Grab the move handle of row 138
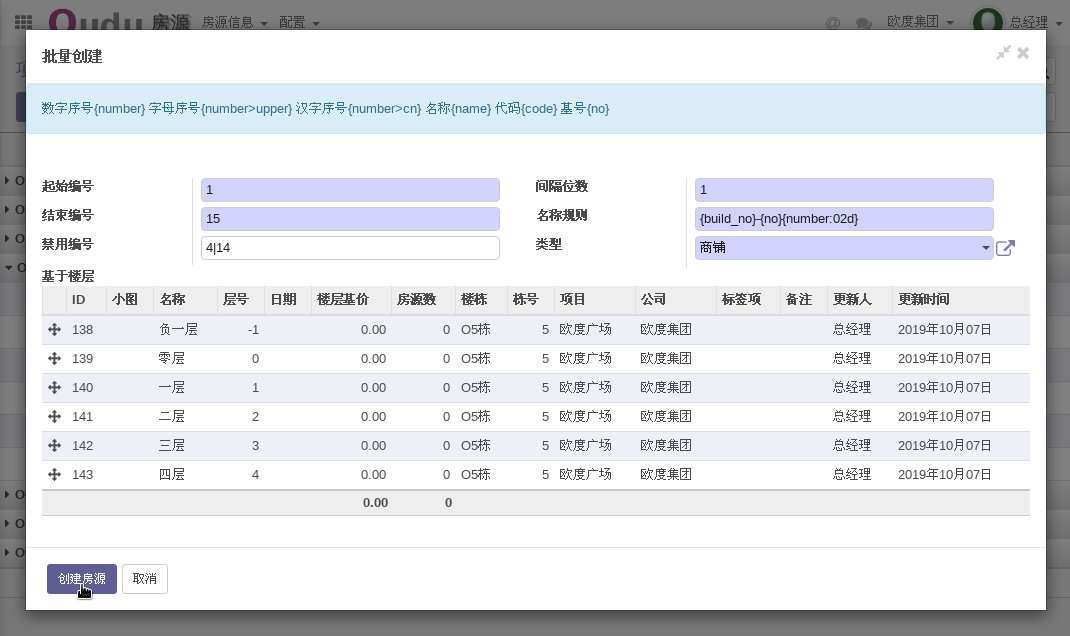 coord(55,330)
